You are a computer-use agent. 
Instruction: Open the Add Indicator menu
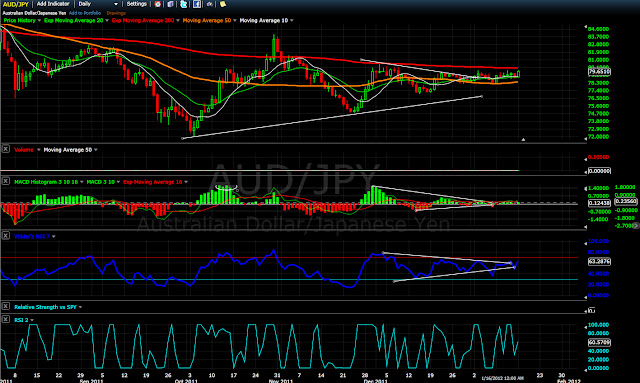(53, 4)
